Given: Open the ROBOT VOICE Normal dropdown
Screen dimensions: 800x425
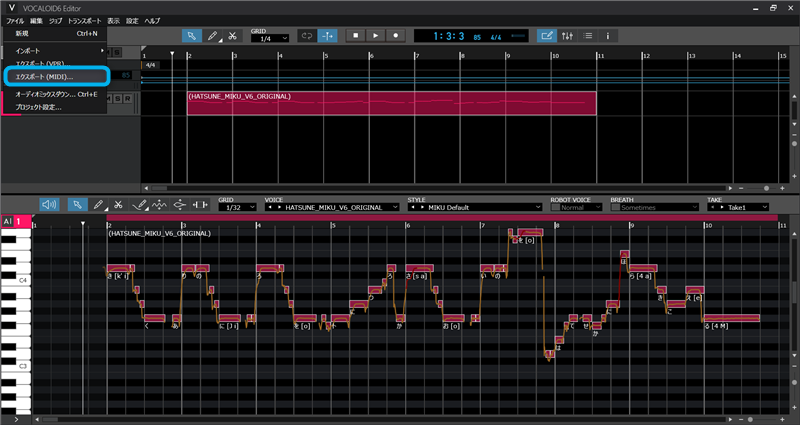Looking at the screenshot, I should point(581,207).
